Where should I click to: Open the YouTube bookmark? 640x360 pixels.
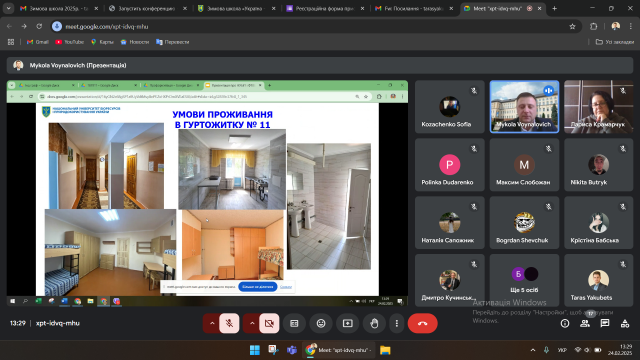point(69,42)
